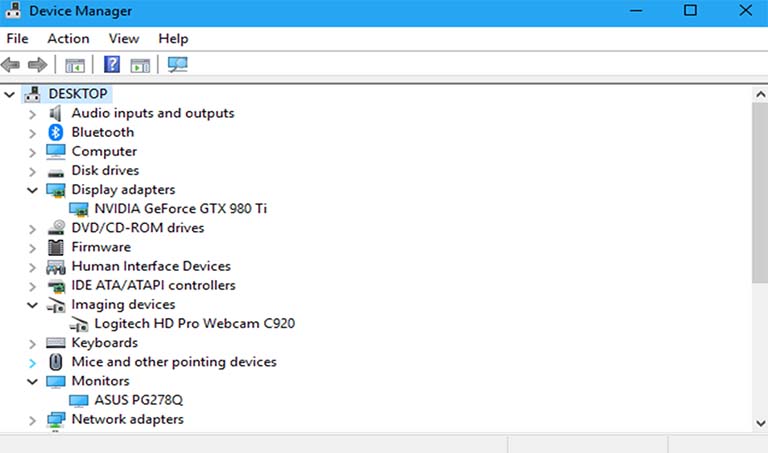The height and width of the screenshot is (453, 768).
Task: Click the IDE ATA/ATAPI controllers icon
Action: coord(56,286)
